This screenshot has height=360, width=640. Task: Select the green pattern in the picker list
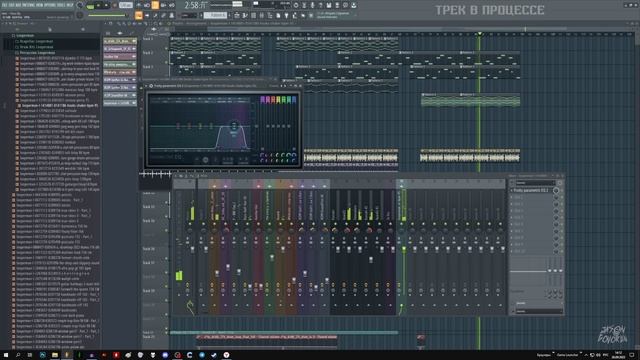coord(120,64)
